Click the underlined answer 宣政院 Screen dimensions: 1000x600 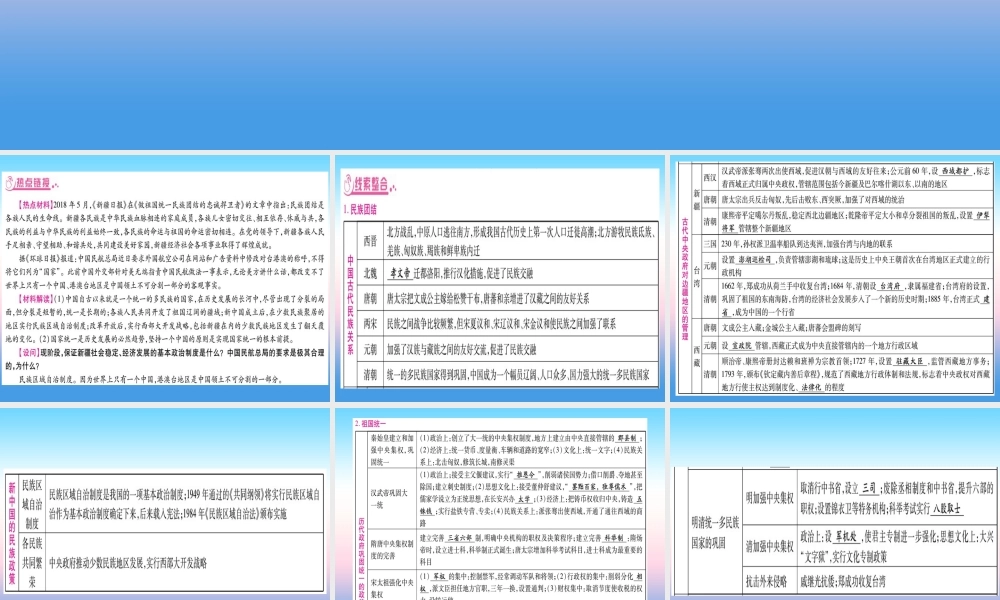pos(741,346)
